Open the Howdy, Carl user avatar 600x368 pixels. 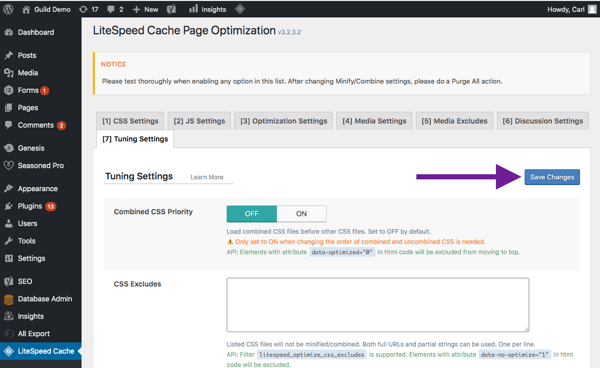click(x=592, y=9)
